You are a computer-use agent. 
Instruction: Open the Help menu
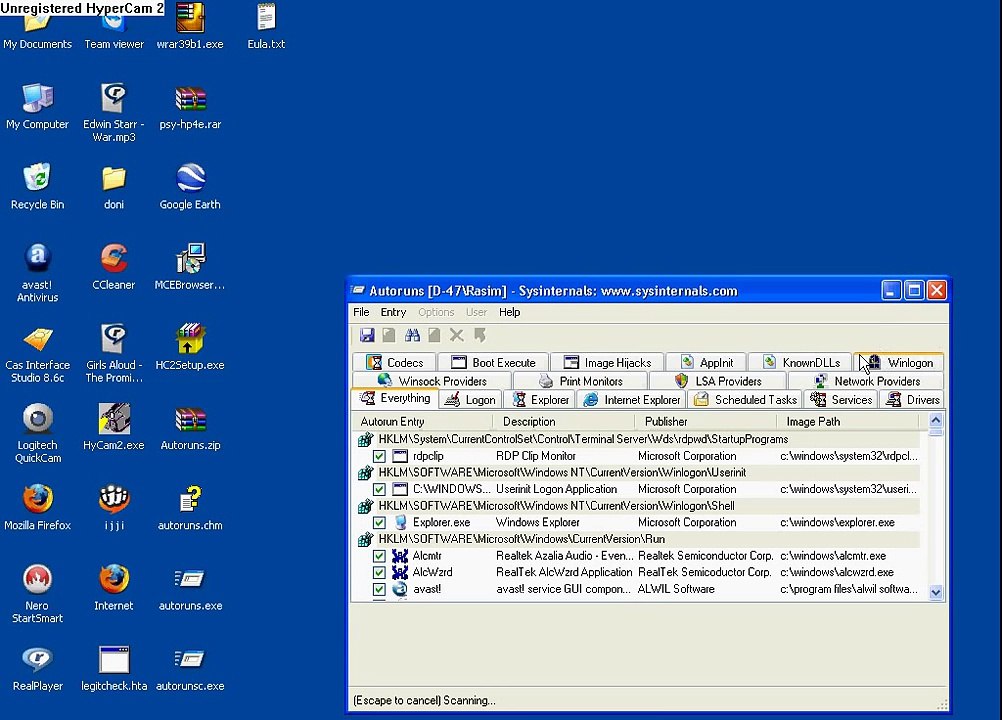pos(509,312)
